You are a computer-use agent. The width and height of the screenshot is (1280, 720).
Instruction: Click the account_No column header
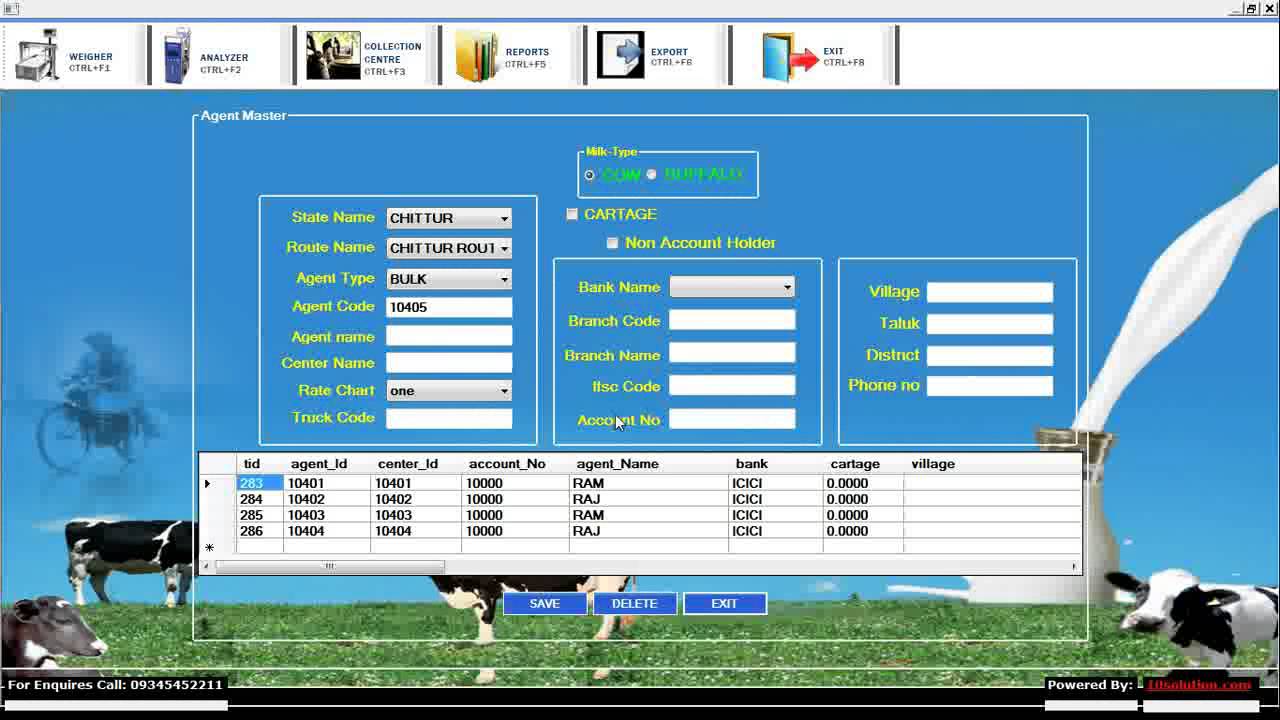point(507,464)
